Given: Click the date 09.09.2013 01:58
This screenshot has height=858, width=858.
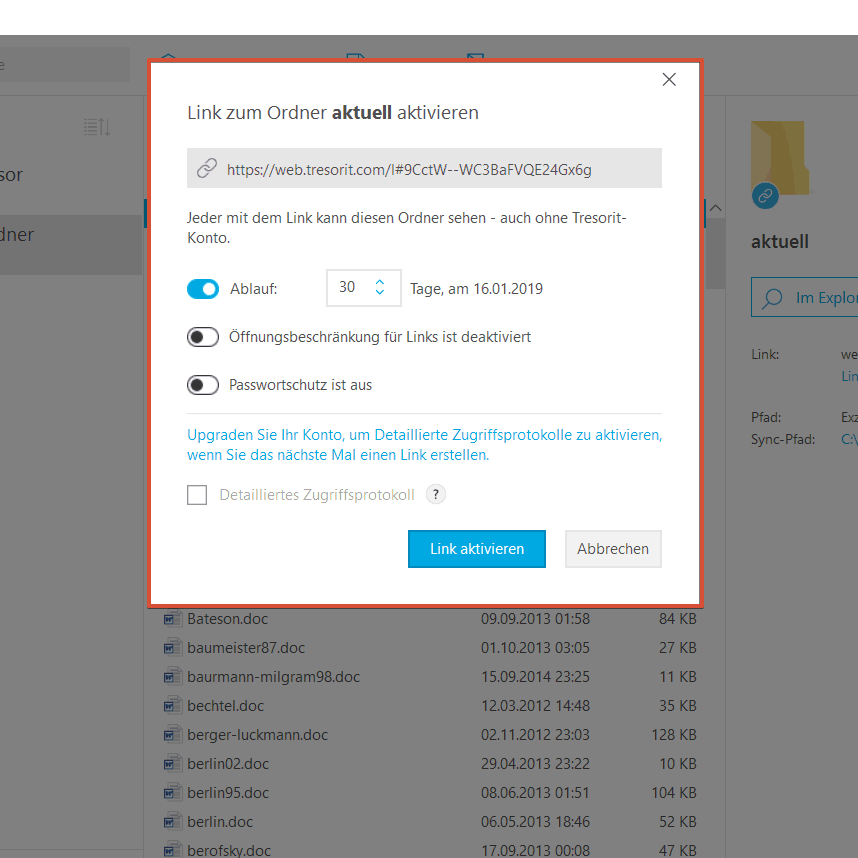Looking at the screenshot, I should (x=535, y=619).
